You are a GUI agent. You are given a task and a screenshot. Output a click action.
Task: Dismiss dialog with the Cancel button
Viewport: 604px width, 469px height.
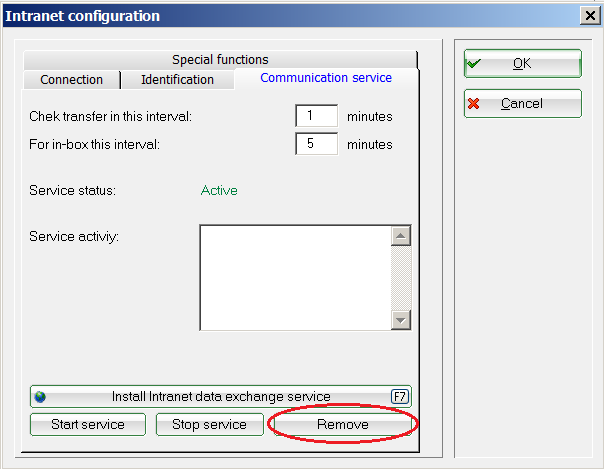(523, 104)
